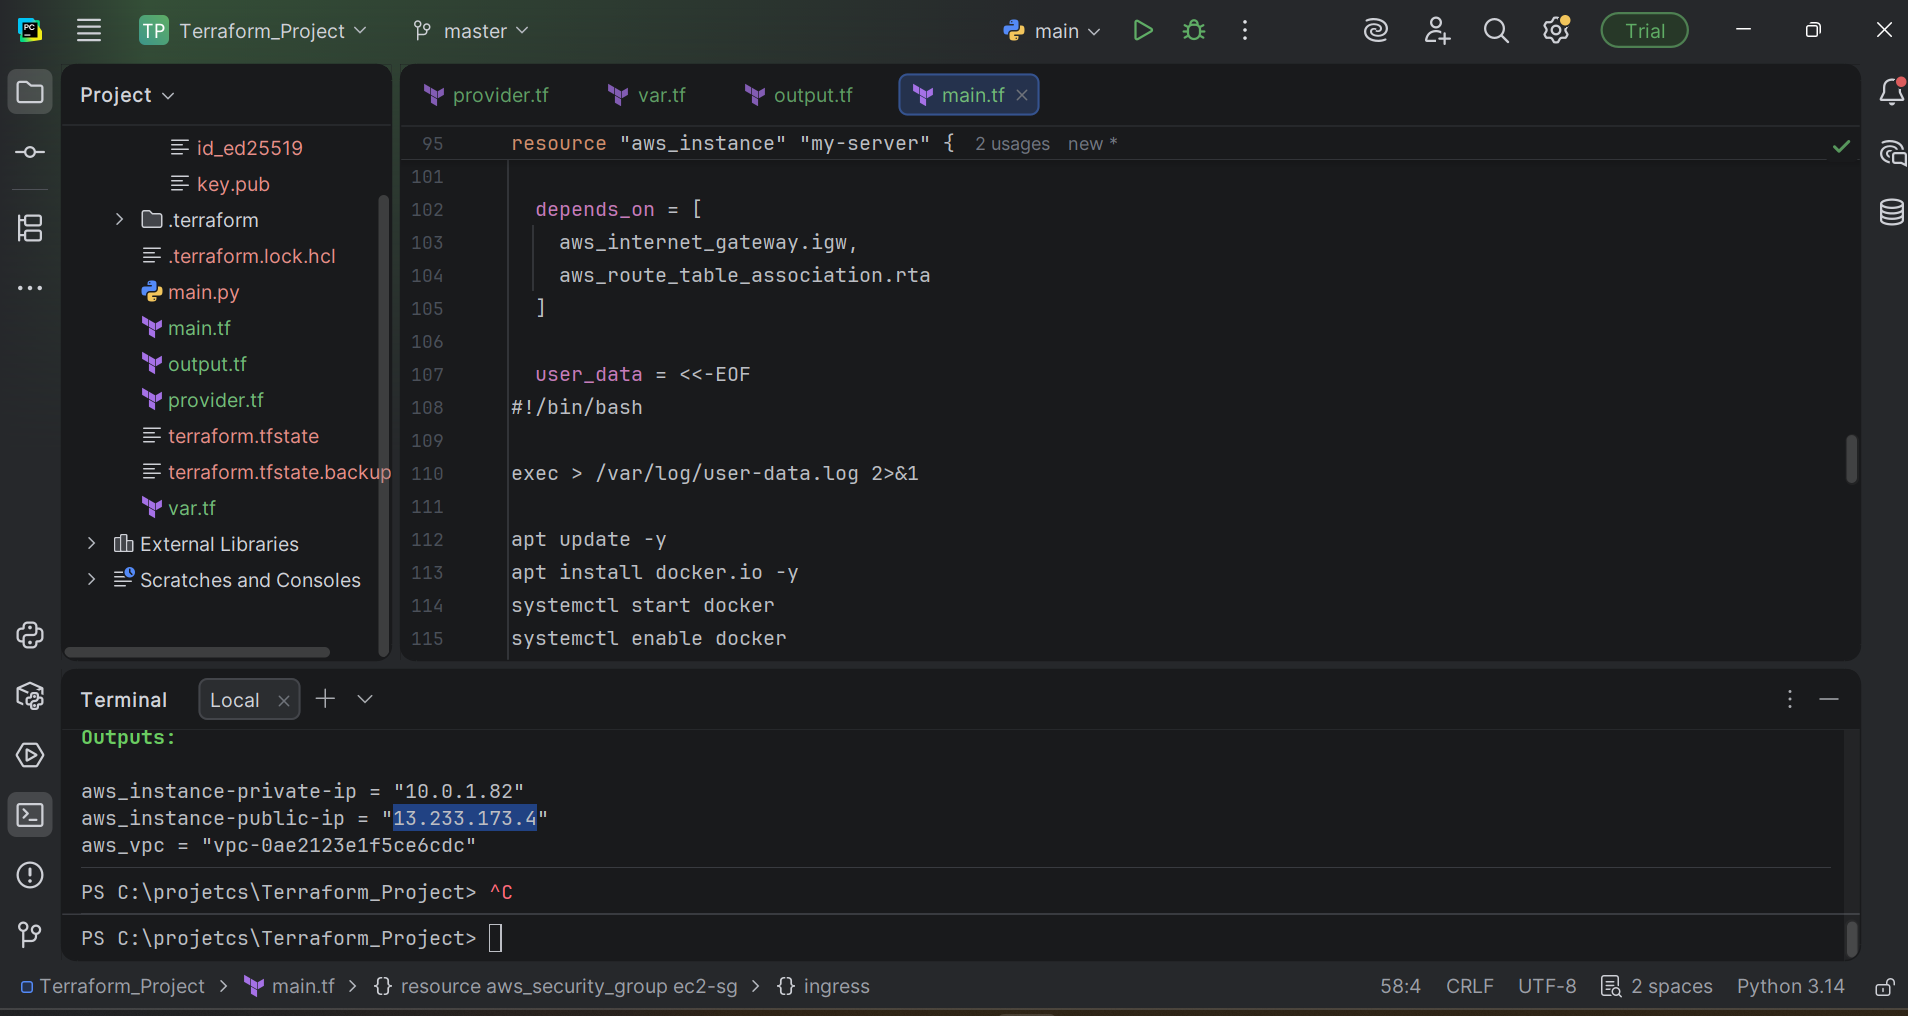
Task: Open AI chat tool window on right
Action: pyautogui.click(x=1892, y=153)
